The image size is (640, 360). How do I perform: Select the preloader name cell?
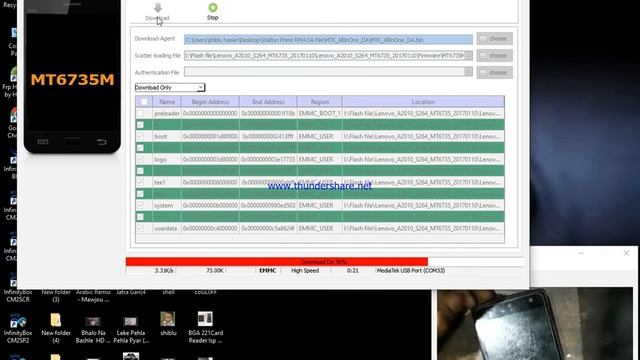[x=167, y=113]
